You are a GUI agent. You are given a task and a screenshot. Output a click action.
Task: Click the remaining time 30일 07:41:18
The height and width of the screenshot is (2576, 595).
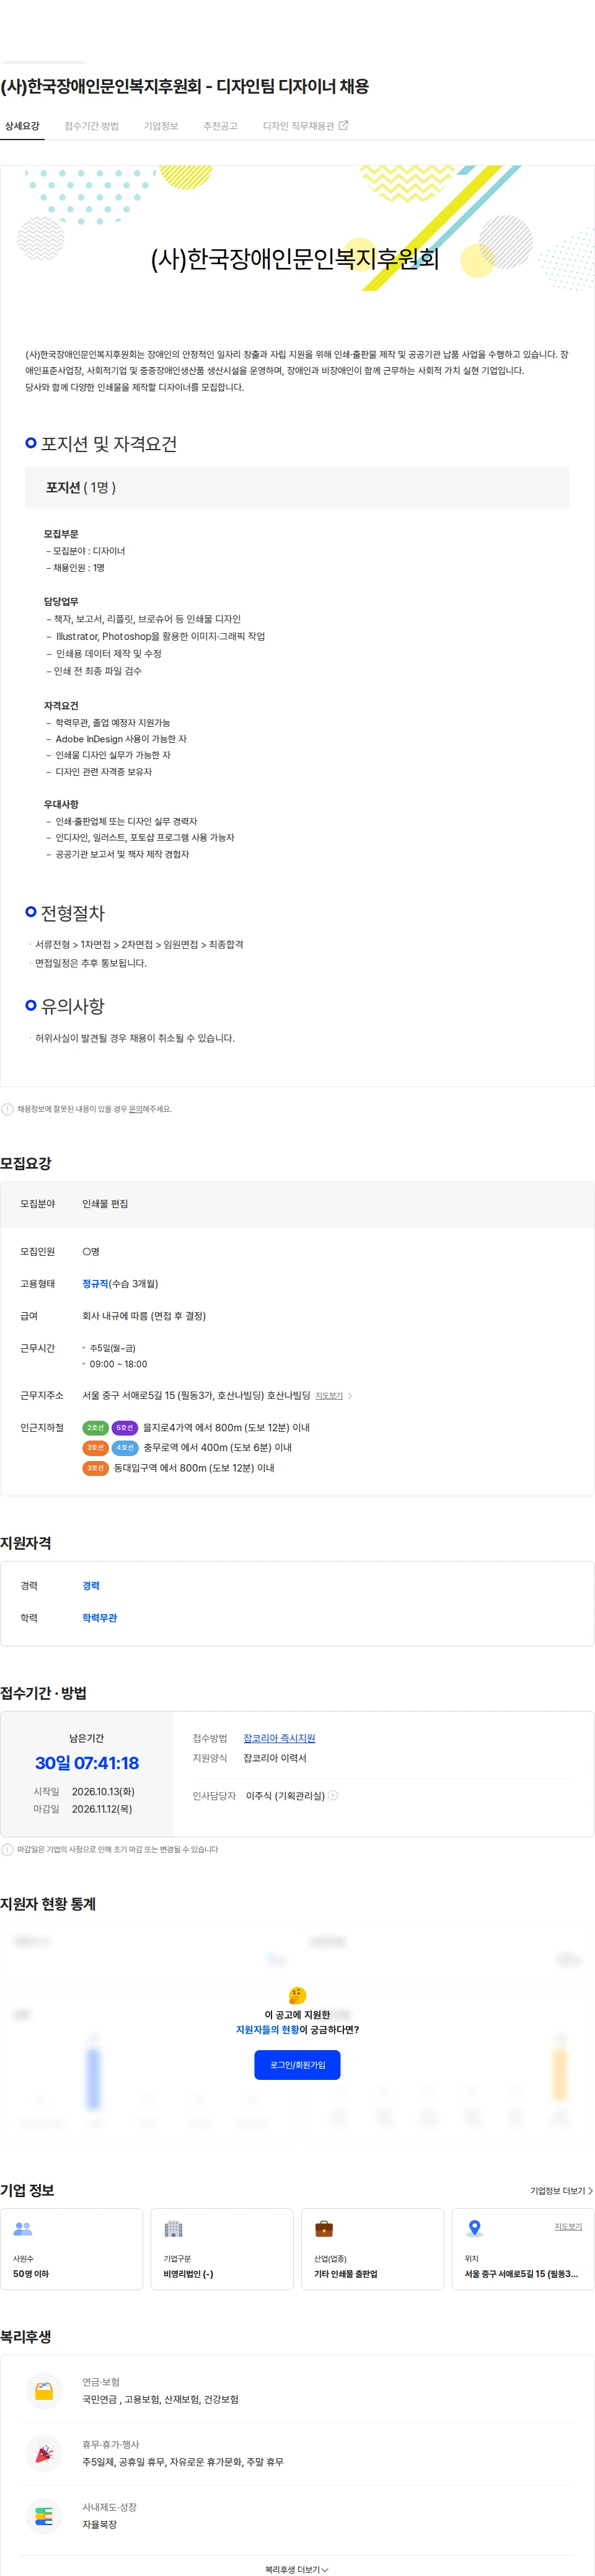click(87, 1762)
